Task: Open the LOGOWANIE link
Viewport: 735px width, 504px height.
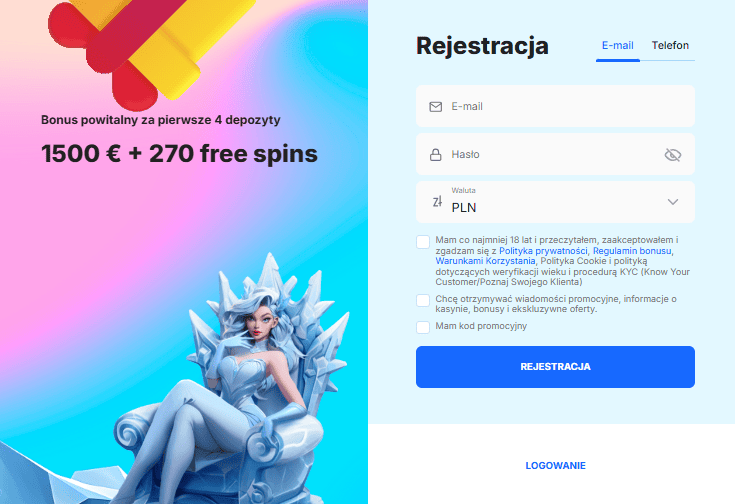Action: pos(555,466)
